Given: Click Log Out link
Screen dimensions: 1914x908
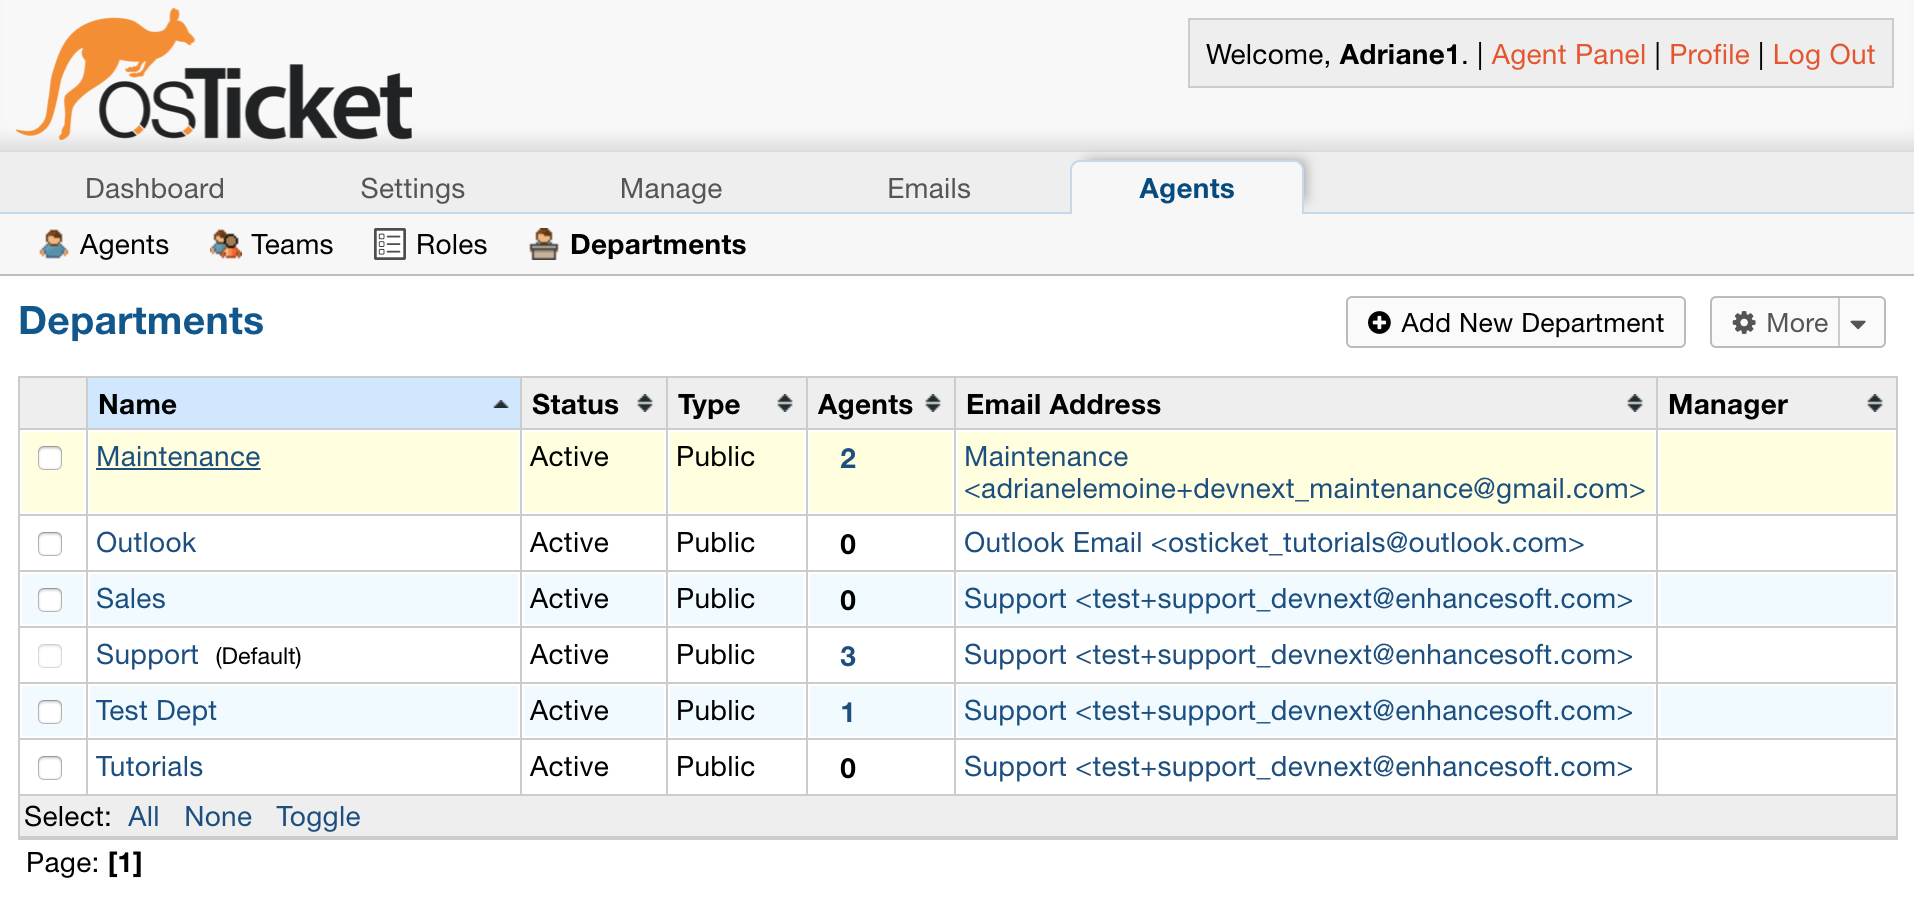Looking at the screenshot, I should coord(1823,54).
